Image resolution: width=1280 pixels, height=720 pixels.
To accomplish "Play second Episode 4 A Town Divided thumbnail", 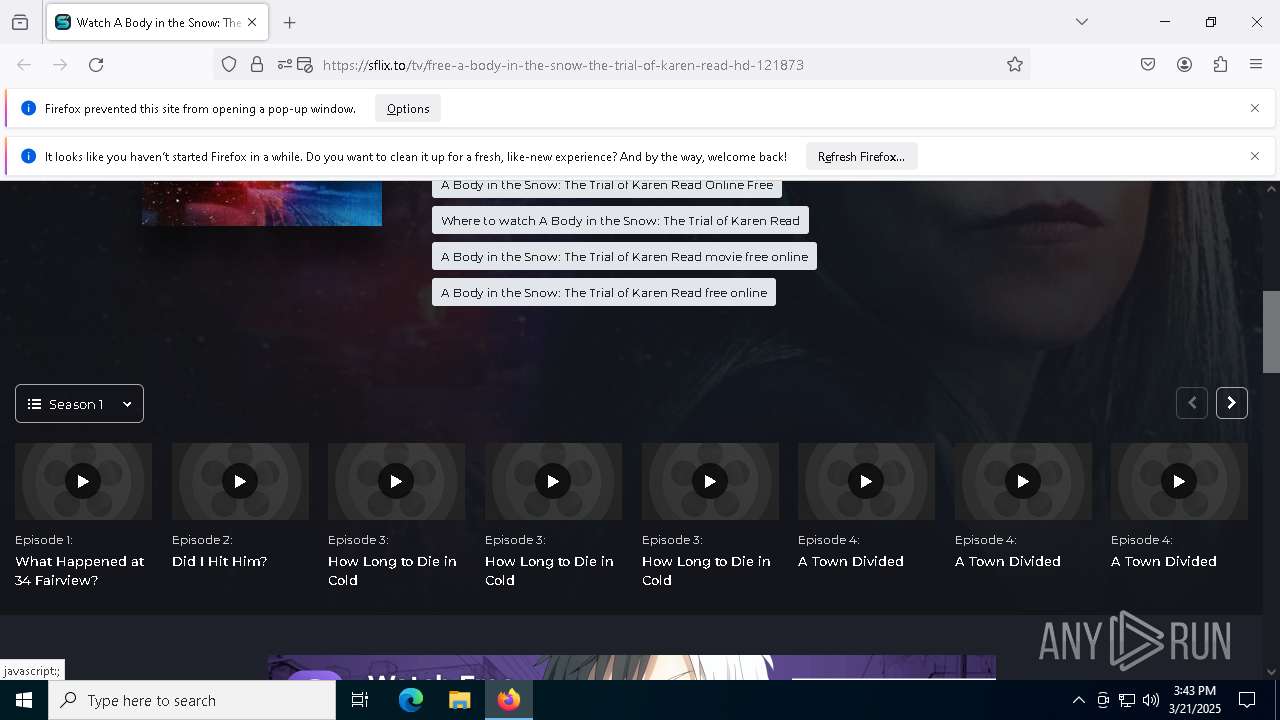I will pyautogui.click(x=1023, y=481).
